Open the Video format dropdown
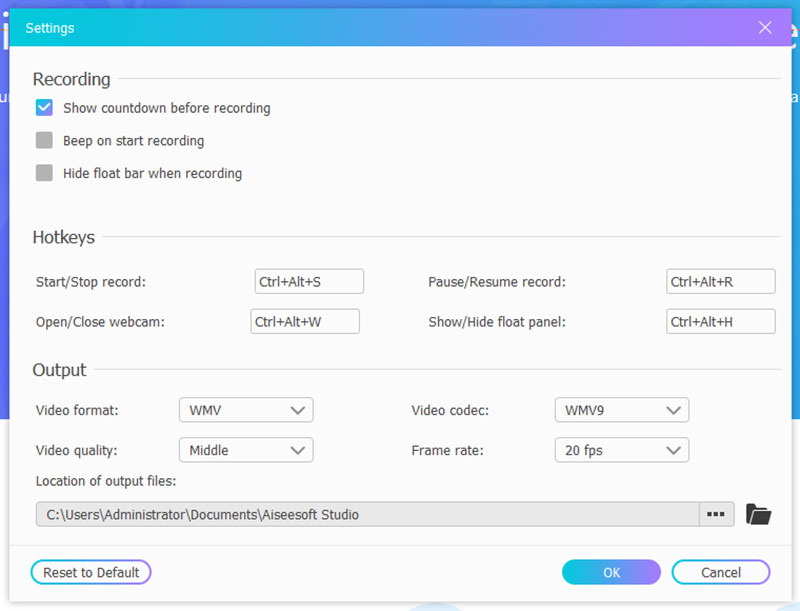This screenshot has width=800, height=611. tap(246, 410)
